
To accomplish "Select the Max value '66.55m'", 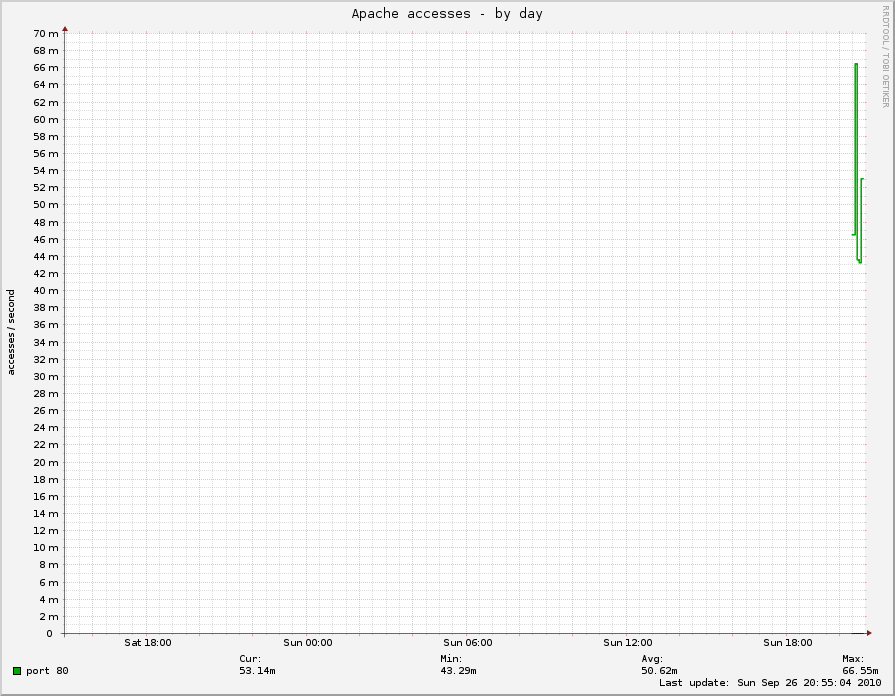I will 860,670.
